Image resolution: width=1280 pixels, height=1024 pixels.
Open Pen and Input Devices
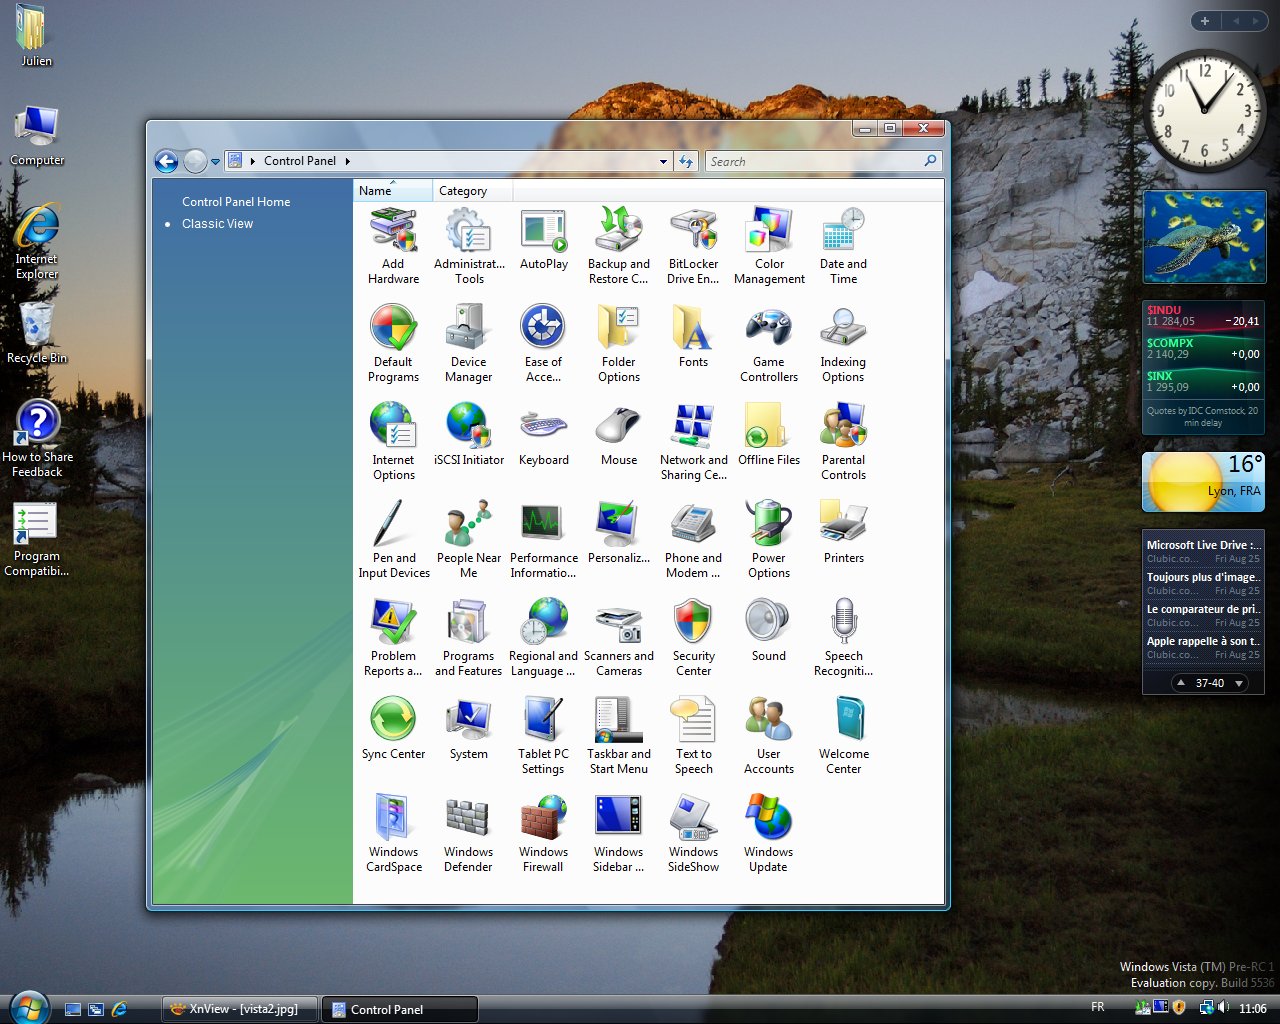click(393, 540)
